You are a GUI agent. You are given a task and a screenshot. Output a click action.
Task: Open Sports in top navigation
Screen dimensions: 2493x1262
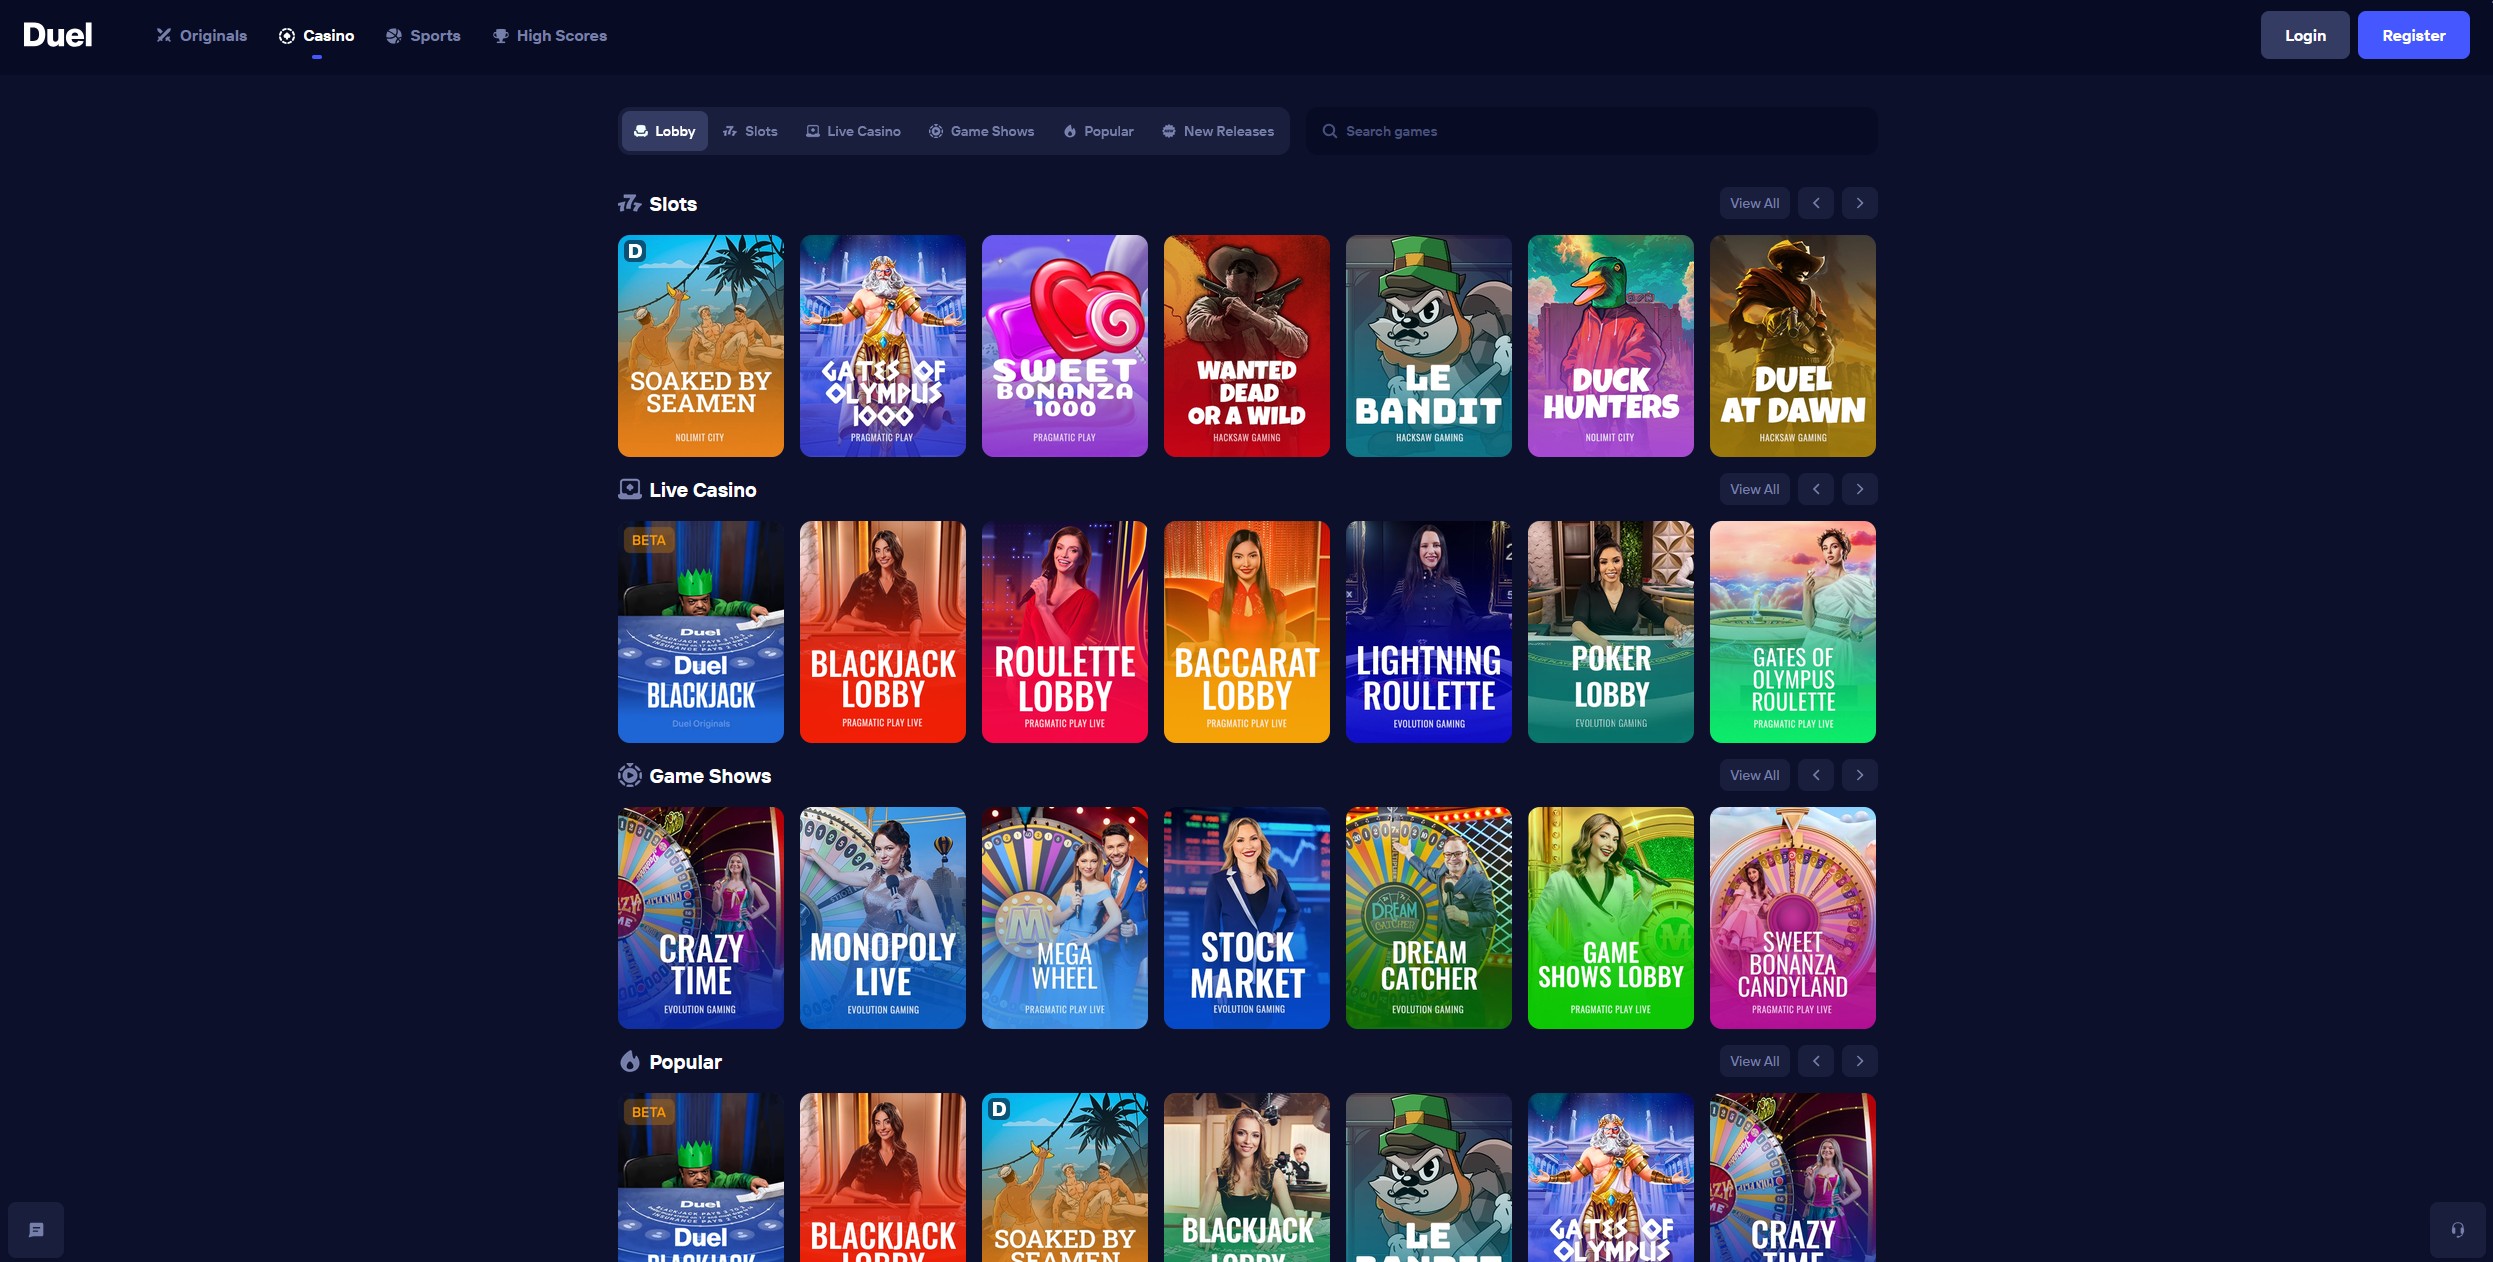click(423, 36)
